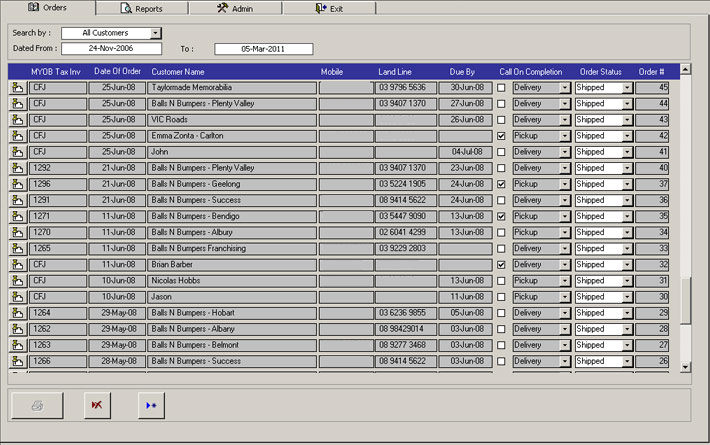Screen dimensions: 710x445
Task: Click the blue new record button
Action: (x=151, y=405)
